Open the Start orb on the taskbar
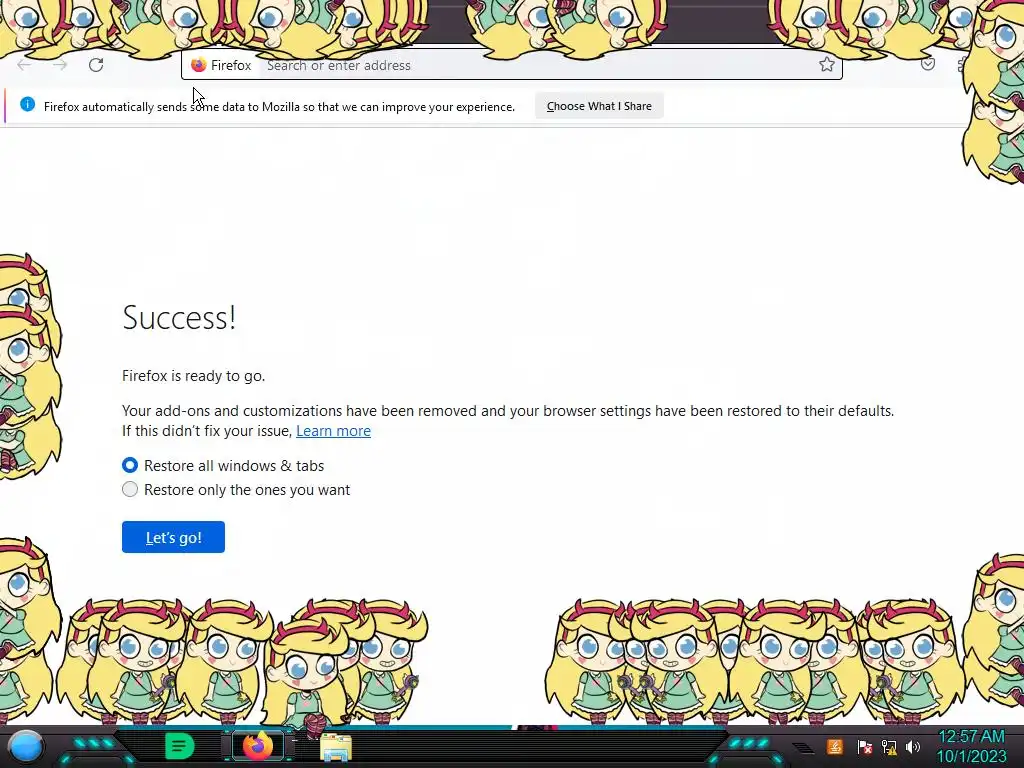 pyautogui.click(x=26, y=747)
